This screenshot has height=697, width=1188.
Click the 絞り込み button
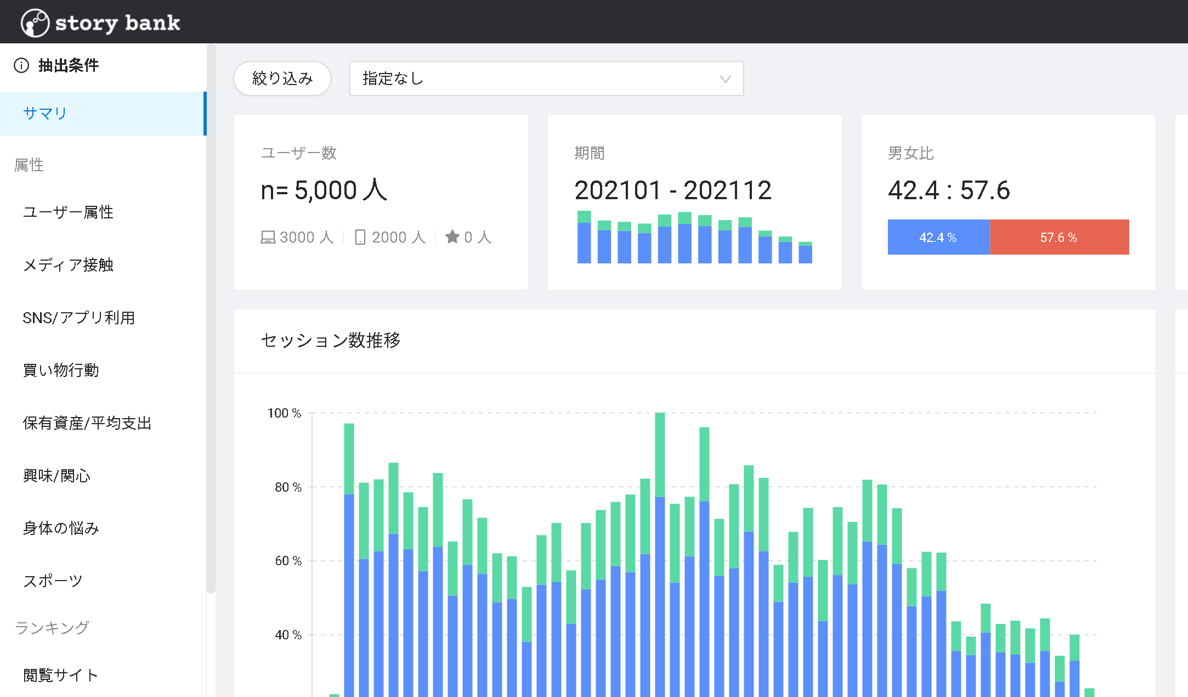tap(283, 79)
